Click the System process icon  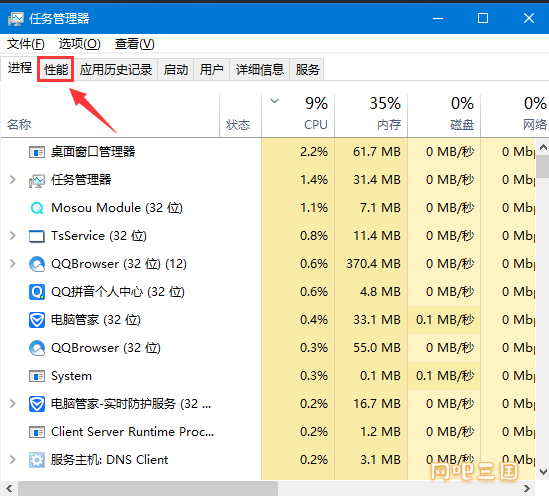[37, 376]
